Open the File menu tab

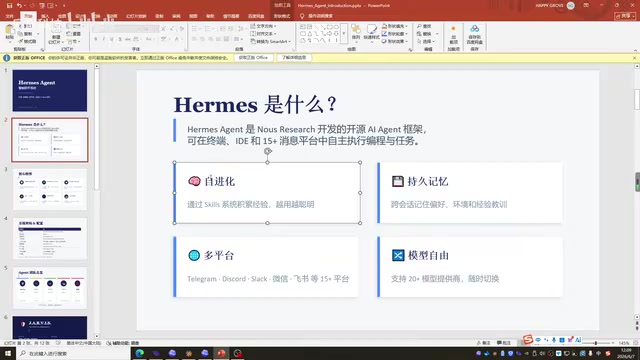coord(10,16)
